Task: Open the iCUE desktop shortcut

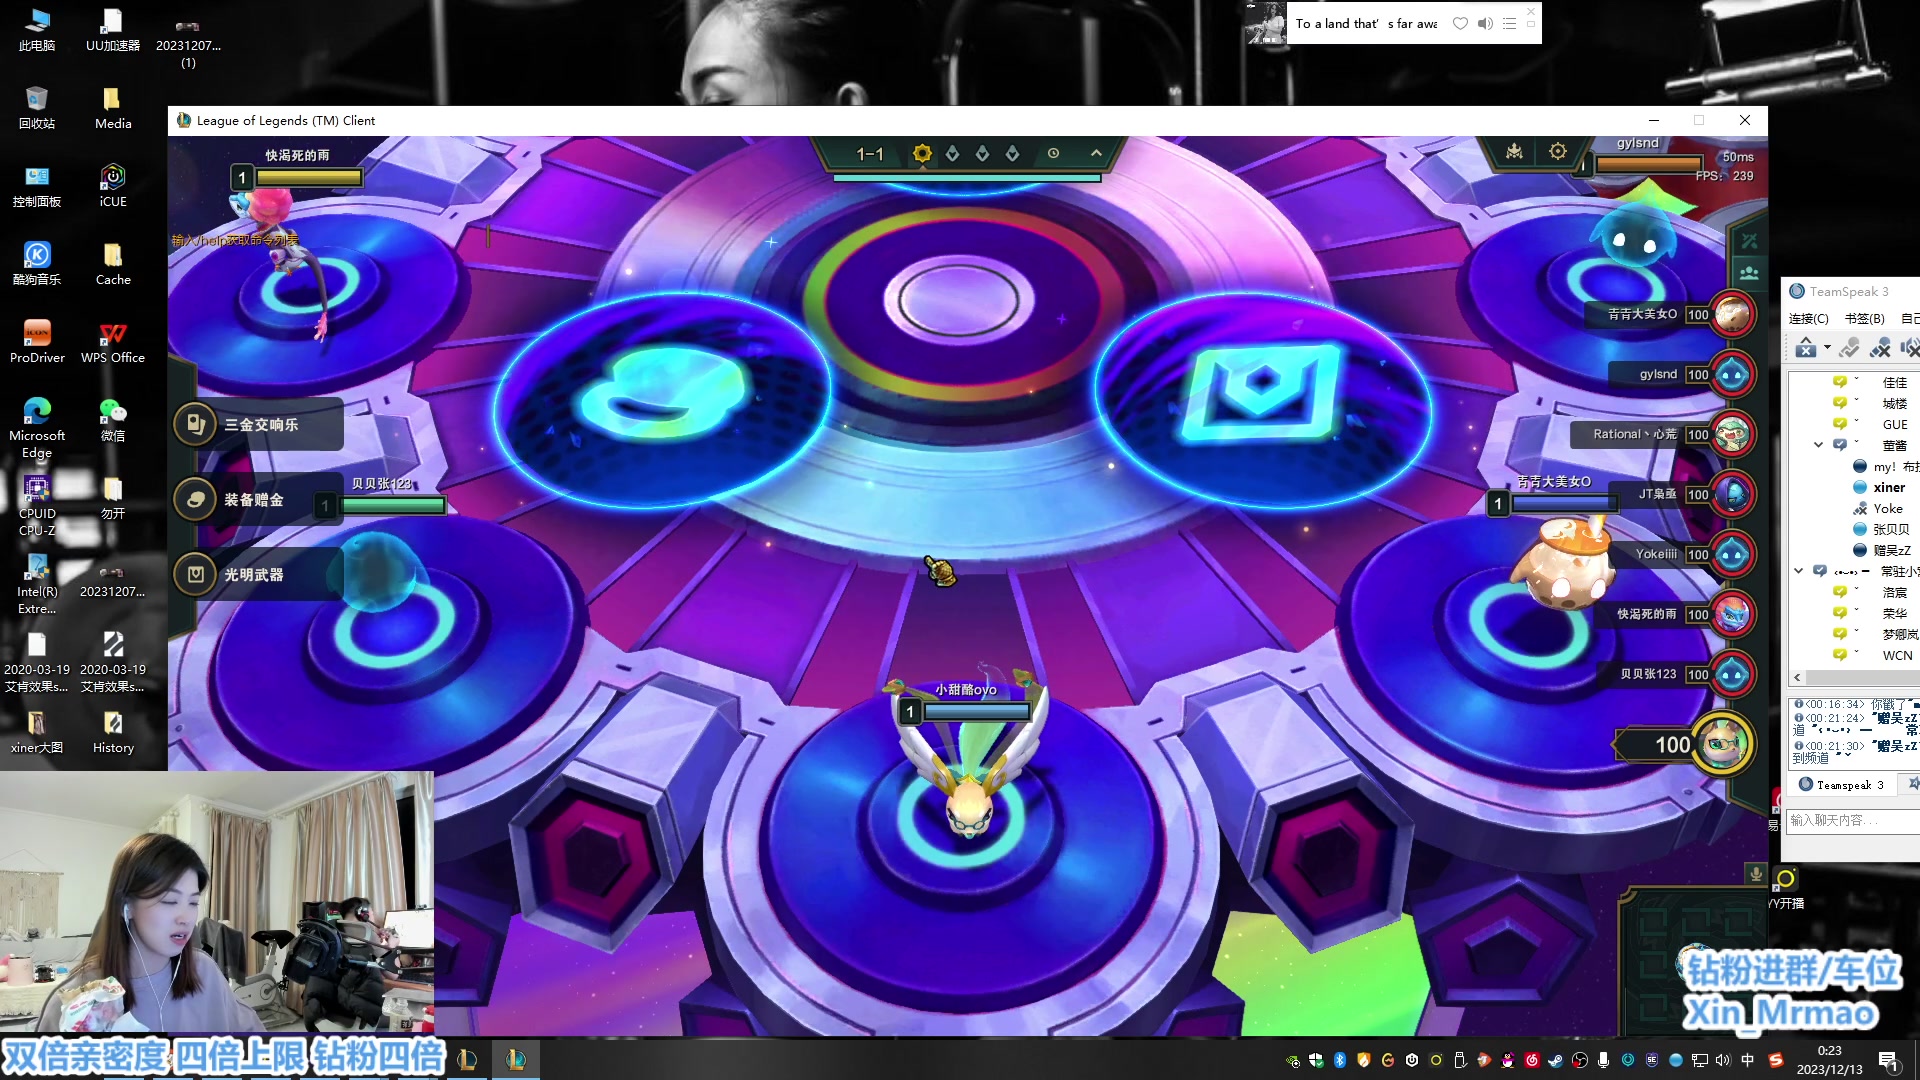Action: 112,186
